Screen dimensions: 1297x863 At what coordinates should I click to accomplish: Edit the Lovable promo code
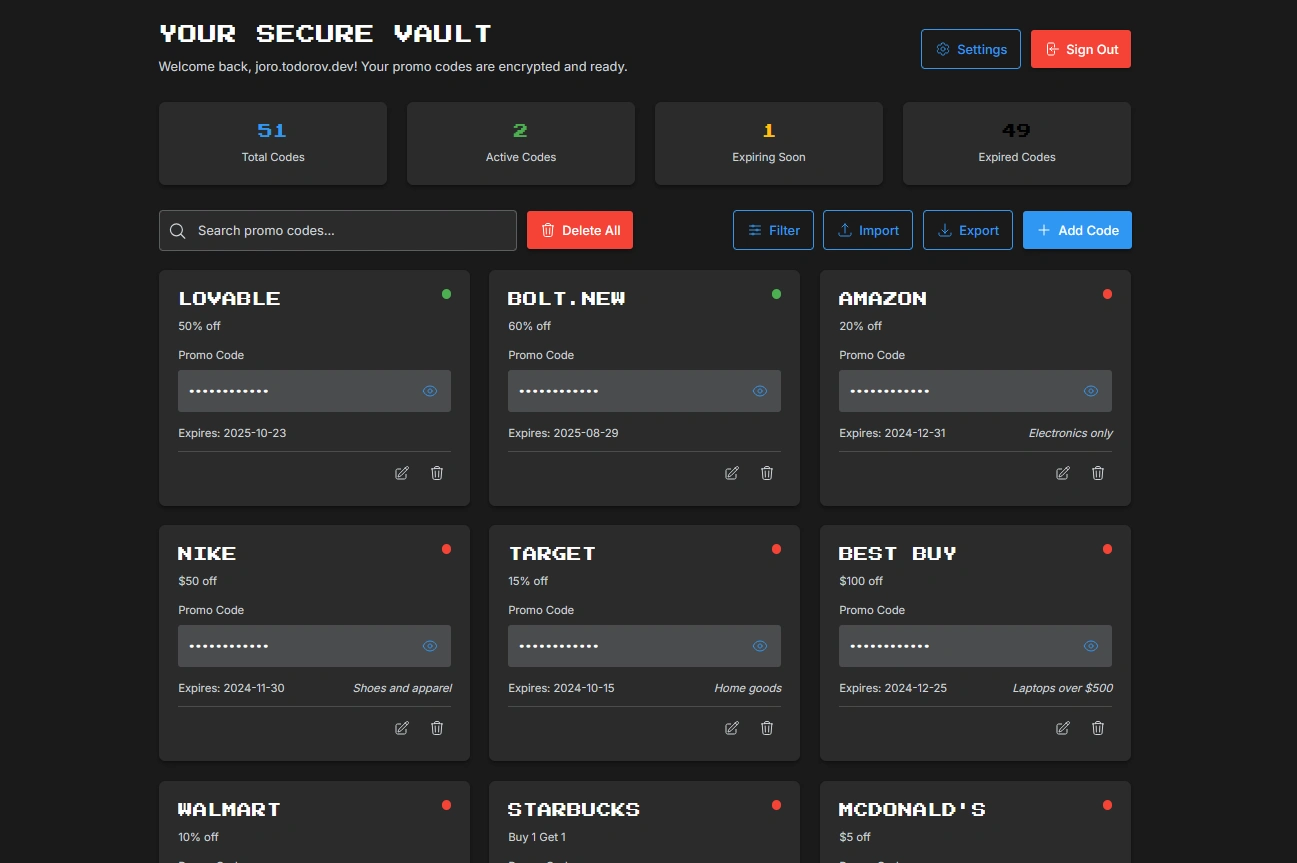(402, 473)
